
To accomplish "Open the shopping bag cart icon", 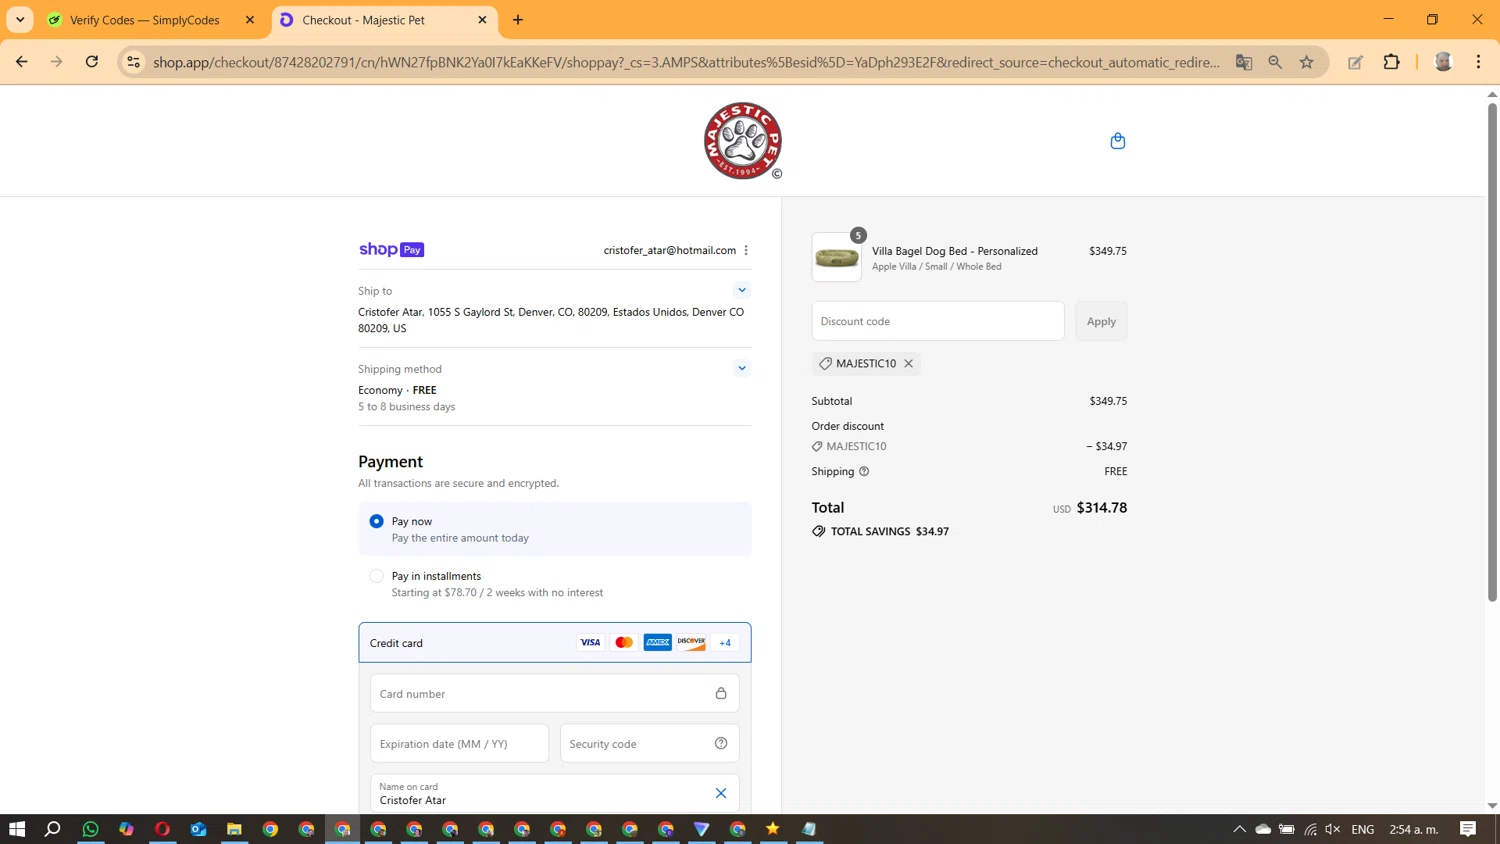I will pyautogui.click(x=1118, y=141).
